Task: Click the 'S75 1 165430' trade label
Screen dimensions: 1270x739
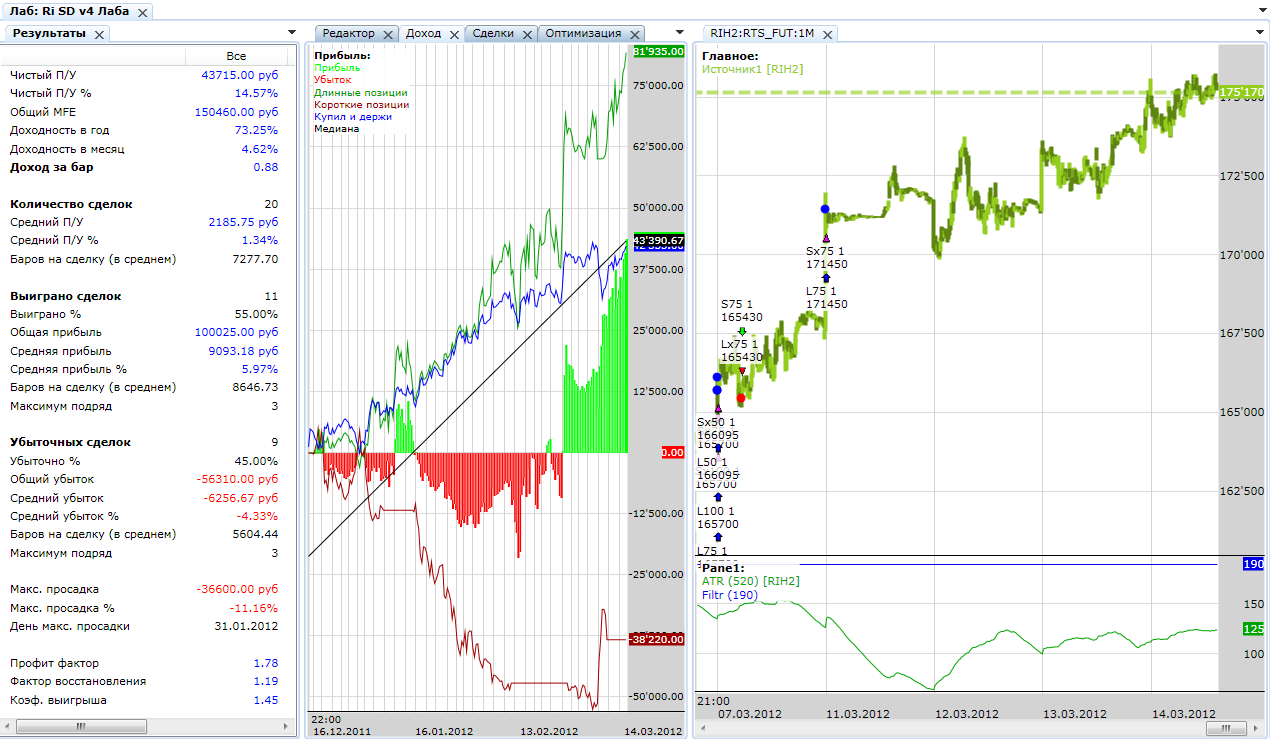Action: tap(742, 310)
